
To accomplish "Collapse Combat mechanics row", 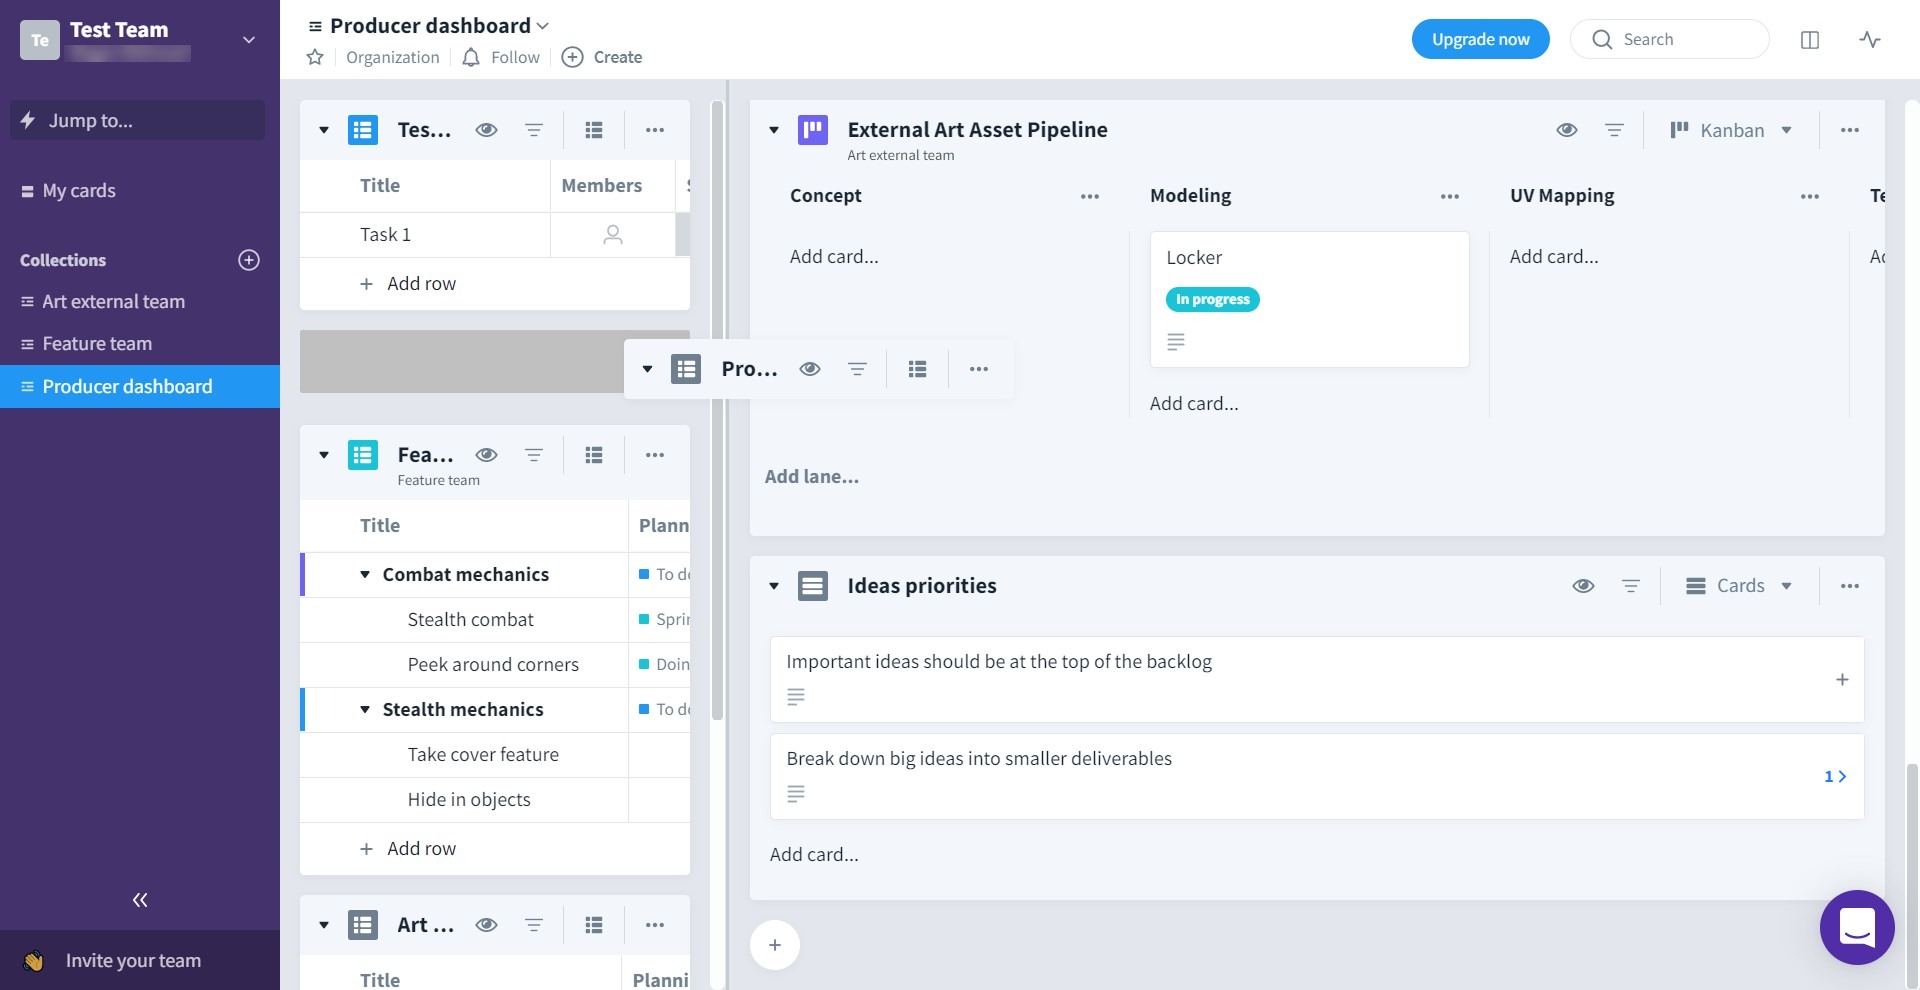I will pos(365,575).
